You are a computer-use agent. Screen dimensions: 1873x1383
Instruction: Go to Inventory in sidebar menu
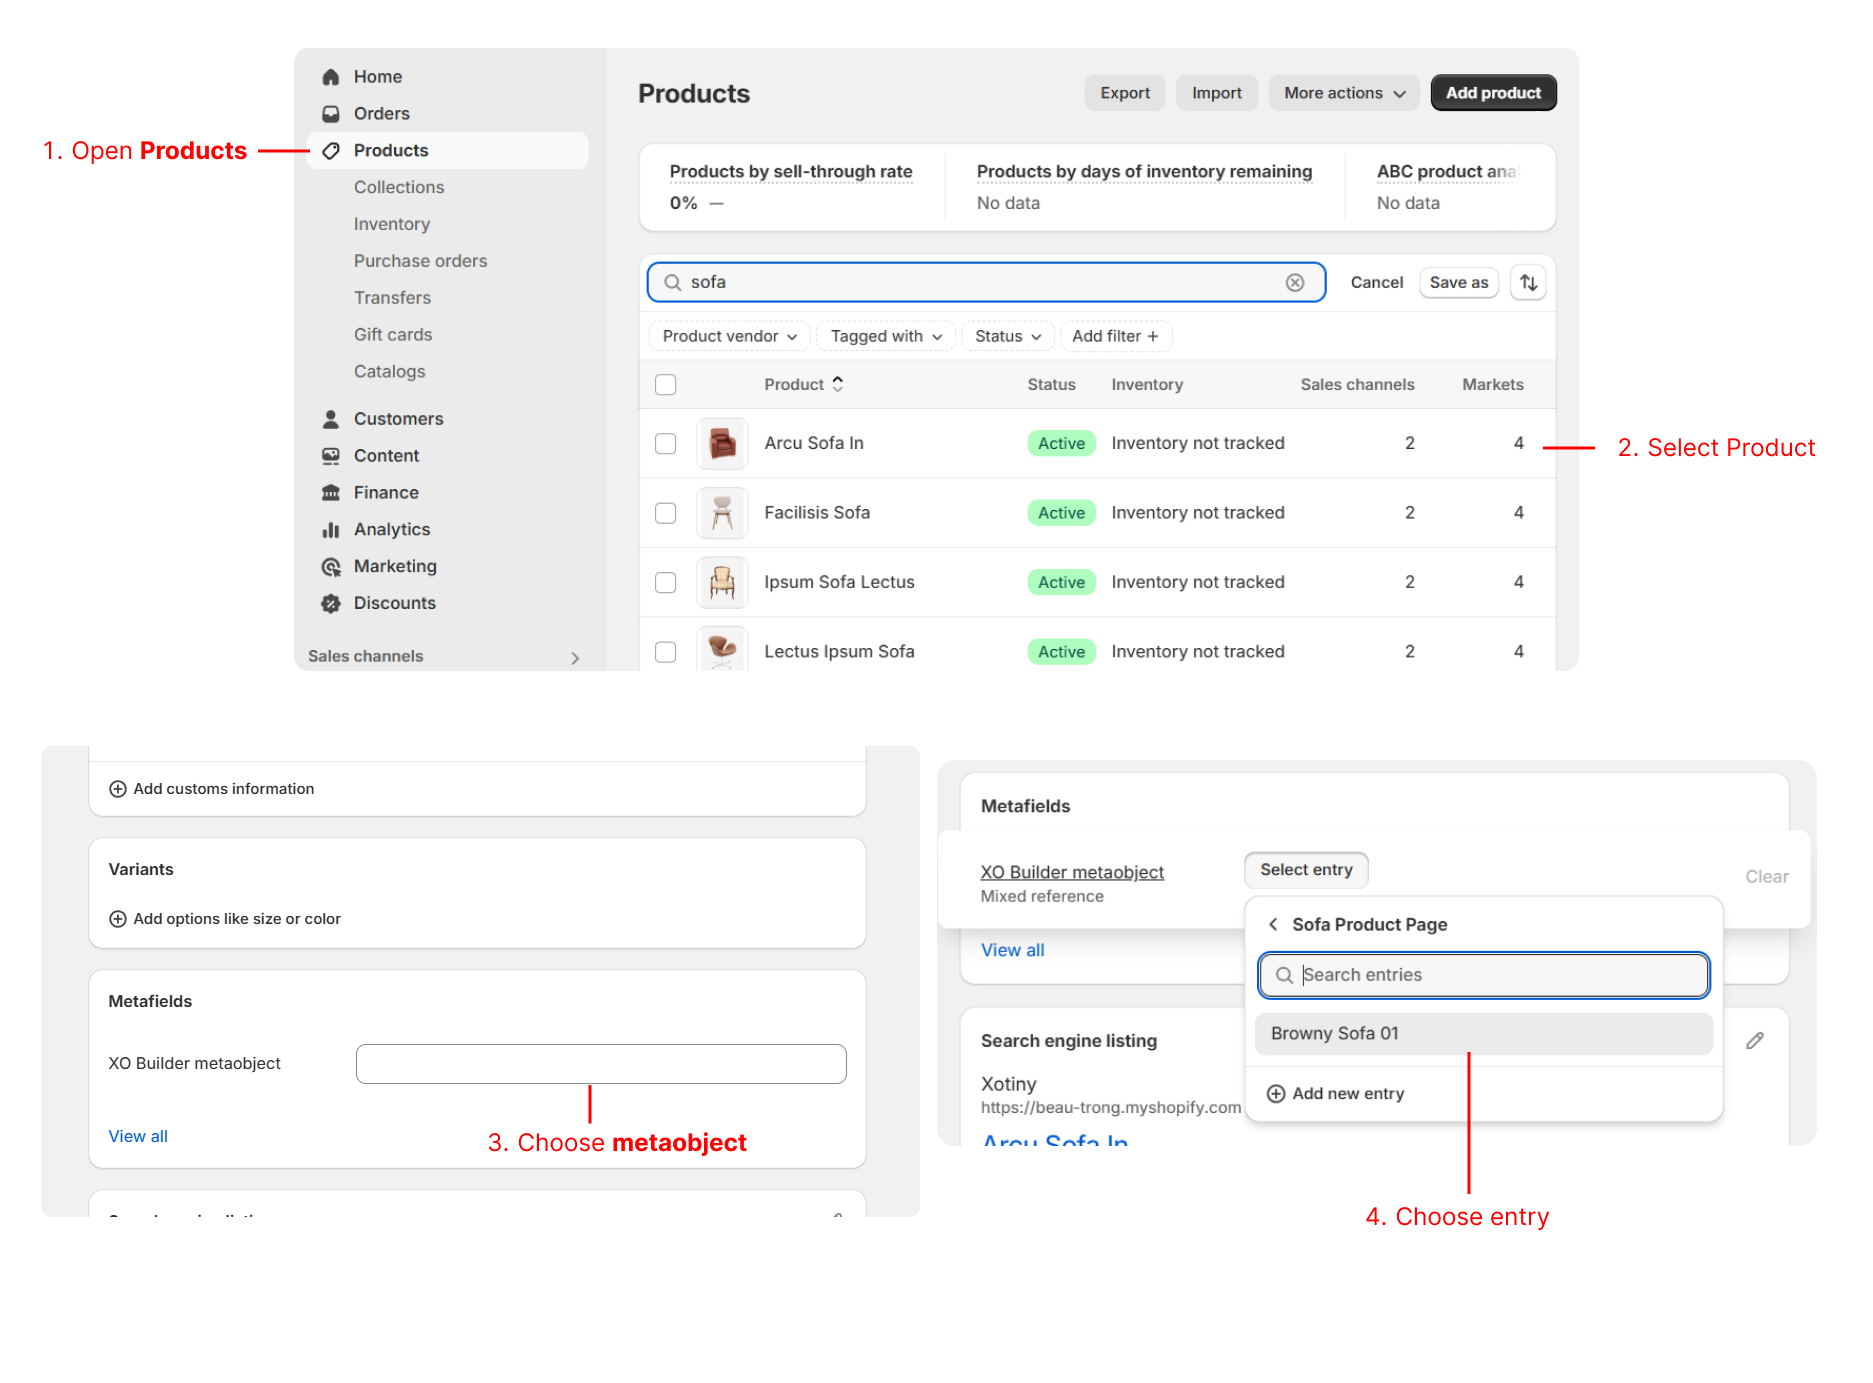tap(391, 224)
